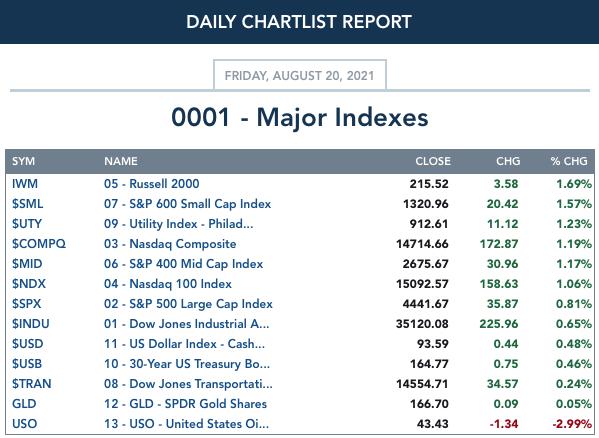Viewport: 599px width, 438px height.
Task: Open the $SML symbol link
Action: pos(27,204)
